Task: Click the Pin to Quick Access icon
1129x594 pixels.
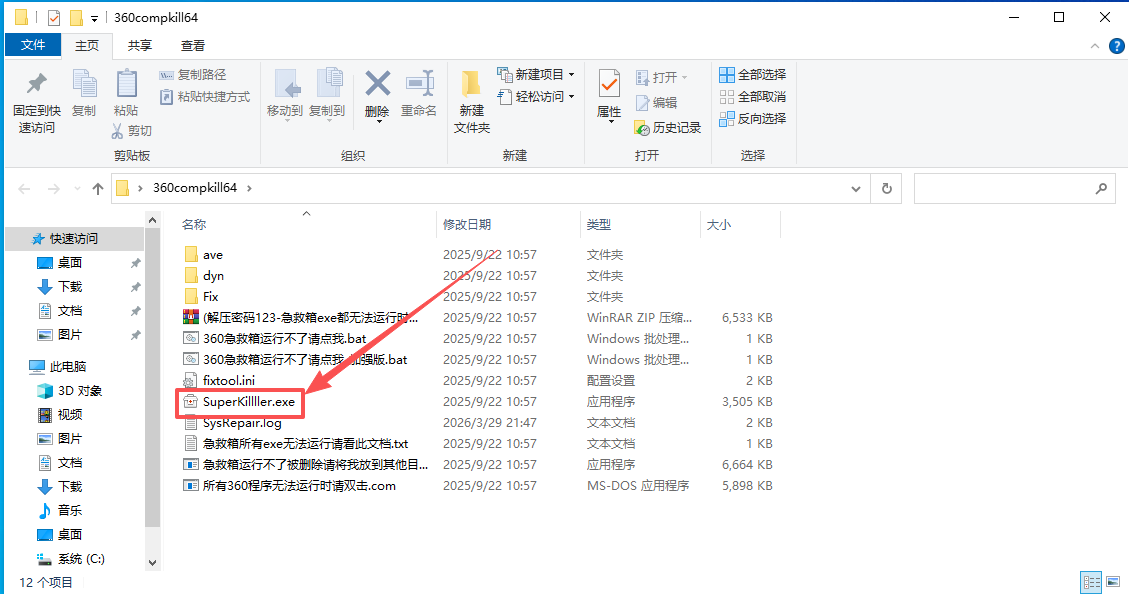Action: [x=36, y=85]
